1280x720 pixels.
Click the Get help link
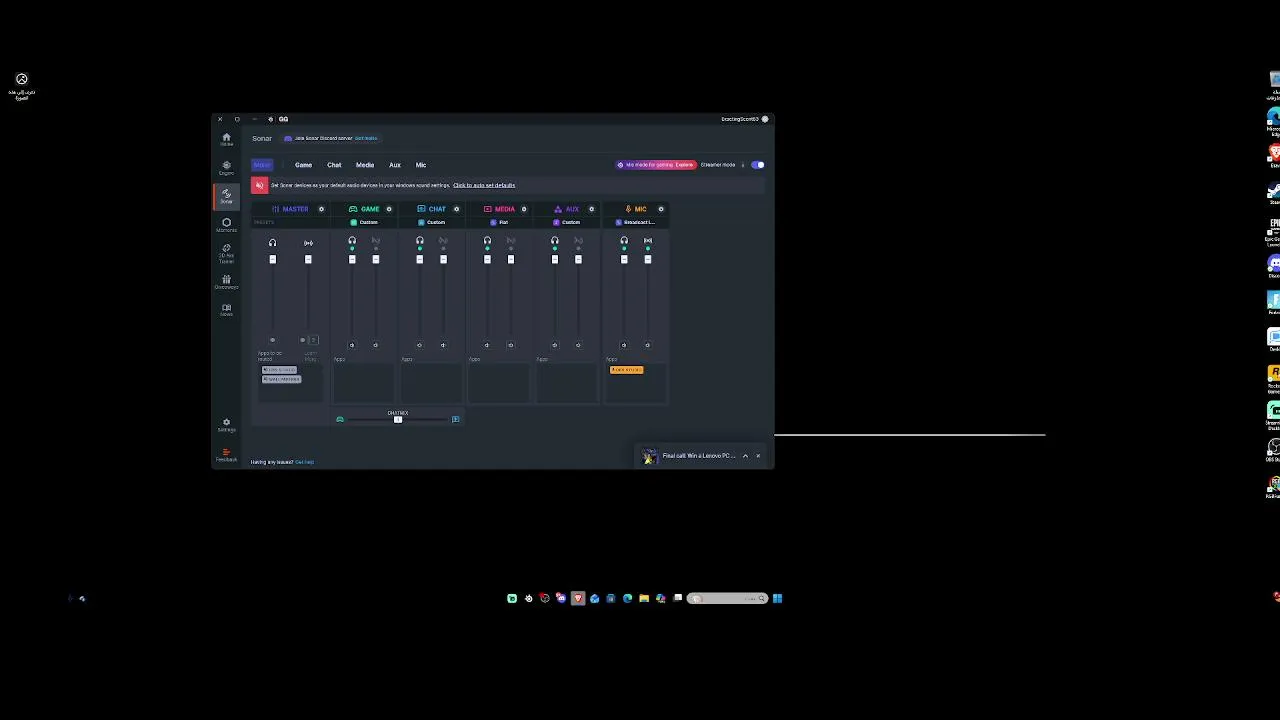(304, 462)
